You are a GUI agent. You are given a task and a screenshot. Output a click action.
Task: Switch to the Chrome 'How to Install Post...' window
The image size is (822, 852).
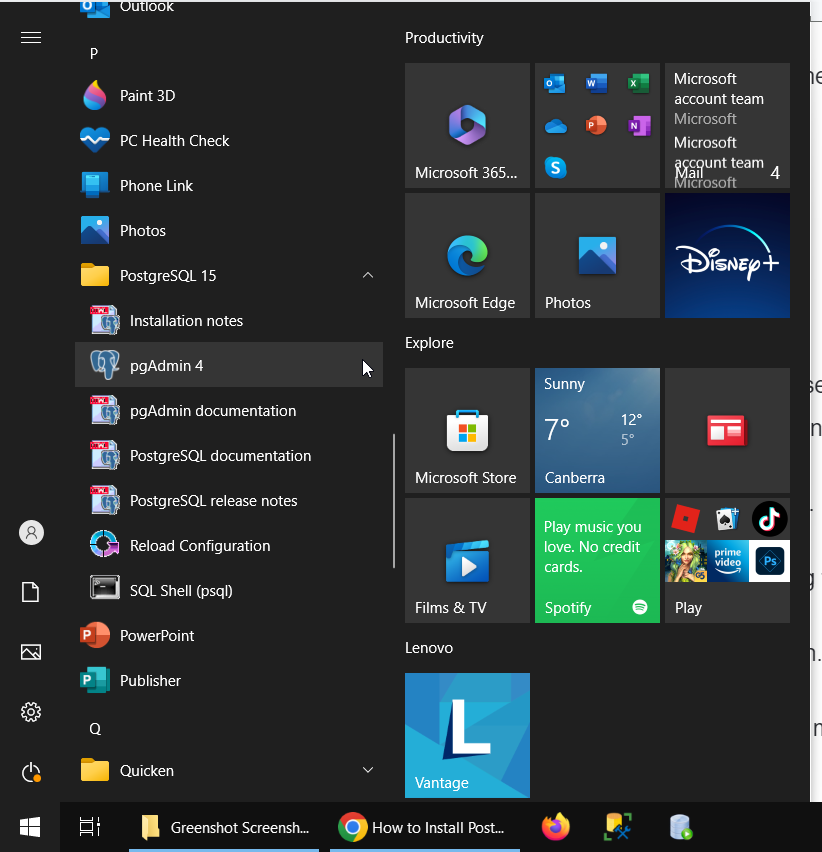pyautogui.click(x=423, y=827)
